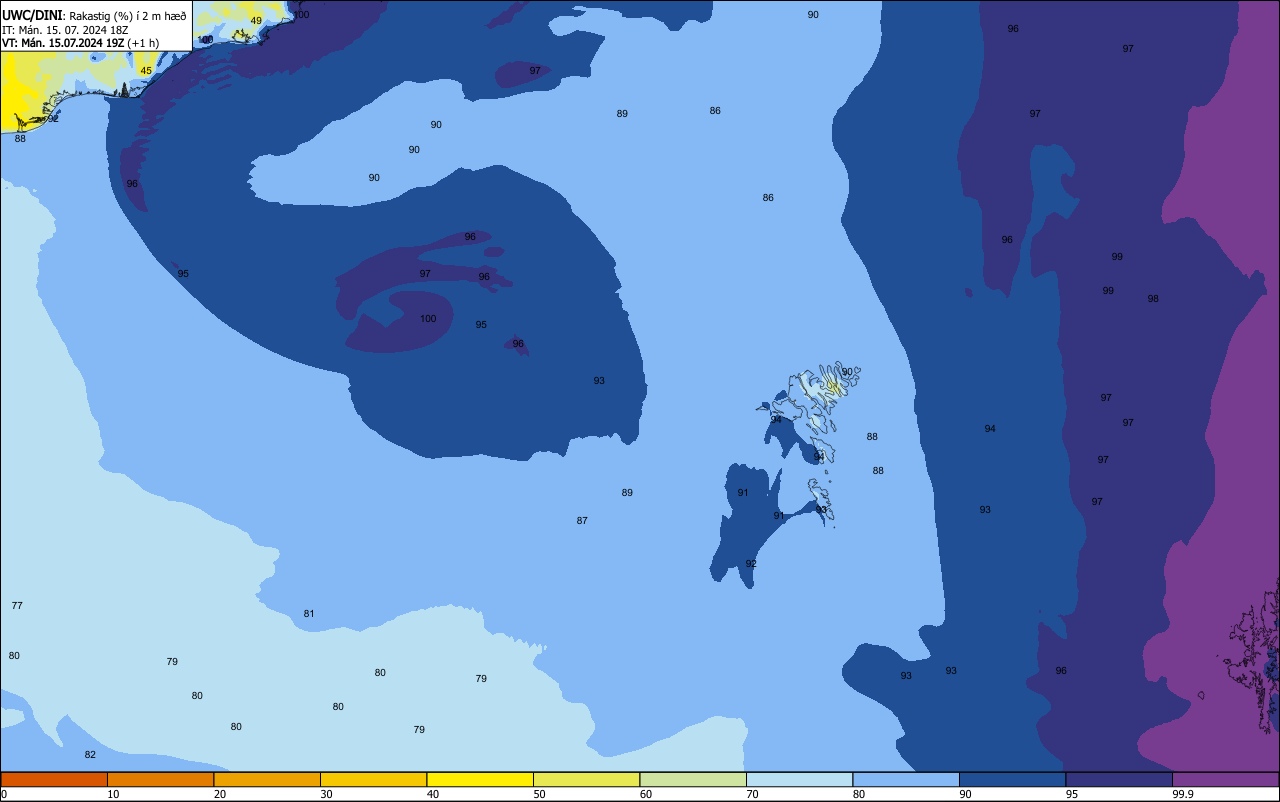Click the '100' value inside the spiral

coord(428,319)
